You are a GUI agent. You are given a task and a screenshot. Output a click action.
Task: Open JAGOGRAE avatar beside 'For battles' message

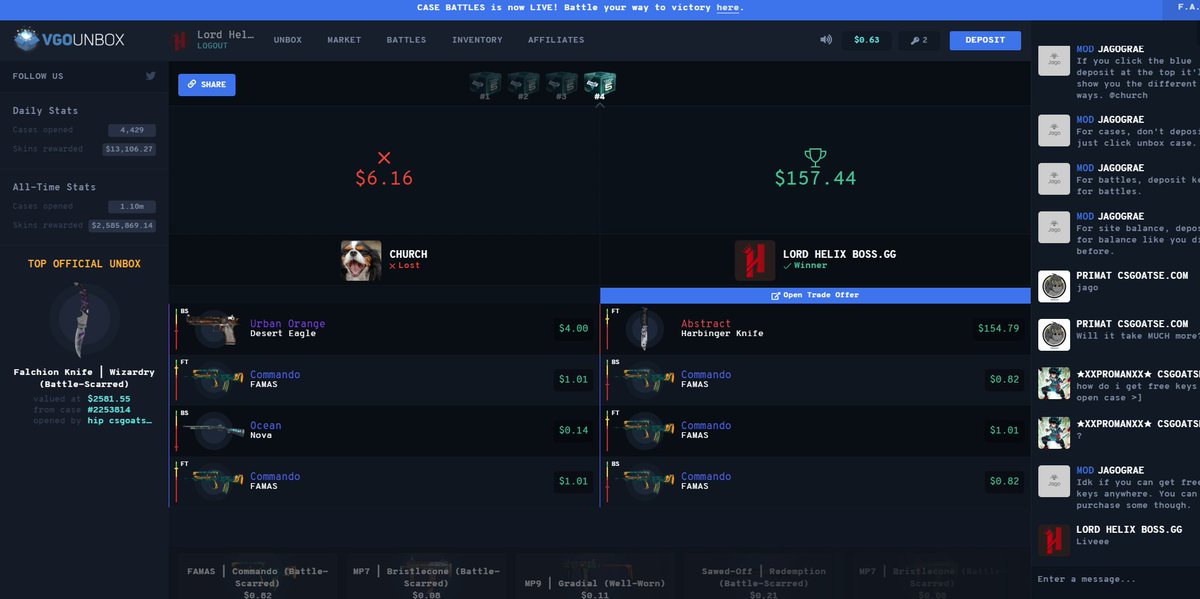click(x=1054, y=178)
